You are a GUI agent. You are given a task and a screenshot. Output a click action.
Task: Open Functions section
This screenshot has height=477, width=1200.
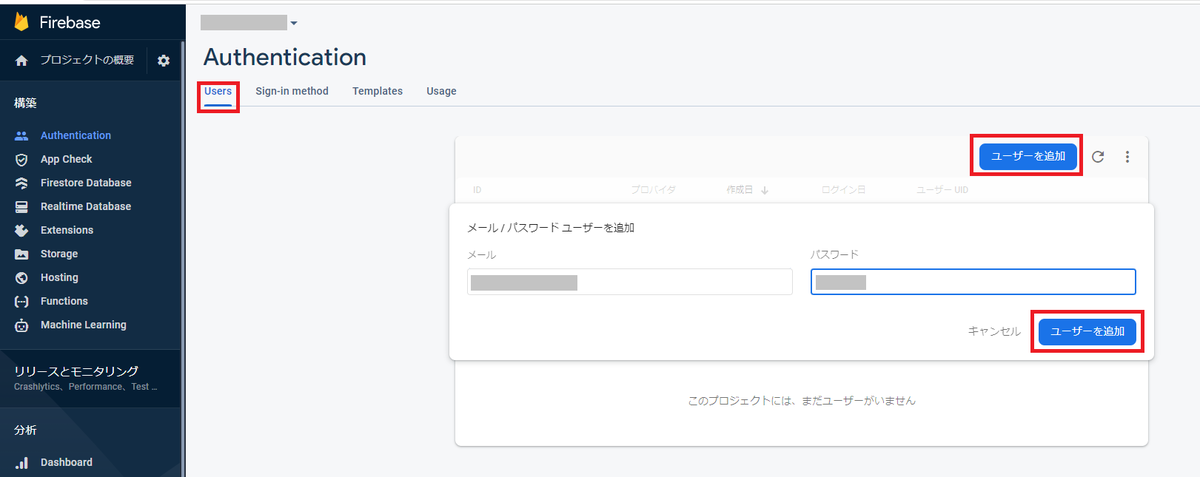64,301
